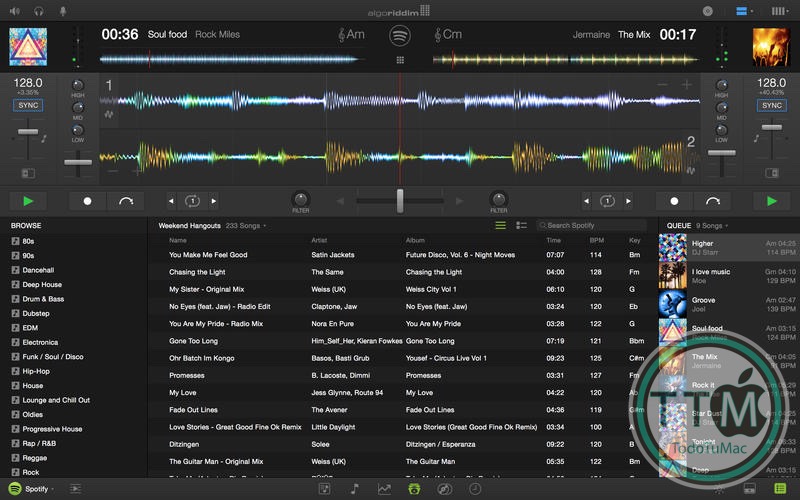The width and height of the screenshot is (800, 500).
Task: Click right FILTER knob
Action: click(498, 198)
